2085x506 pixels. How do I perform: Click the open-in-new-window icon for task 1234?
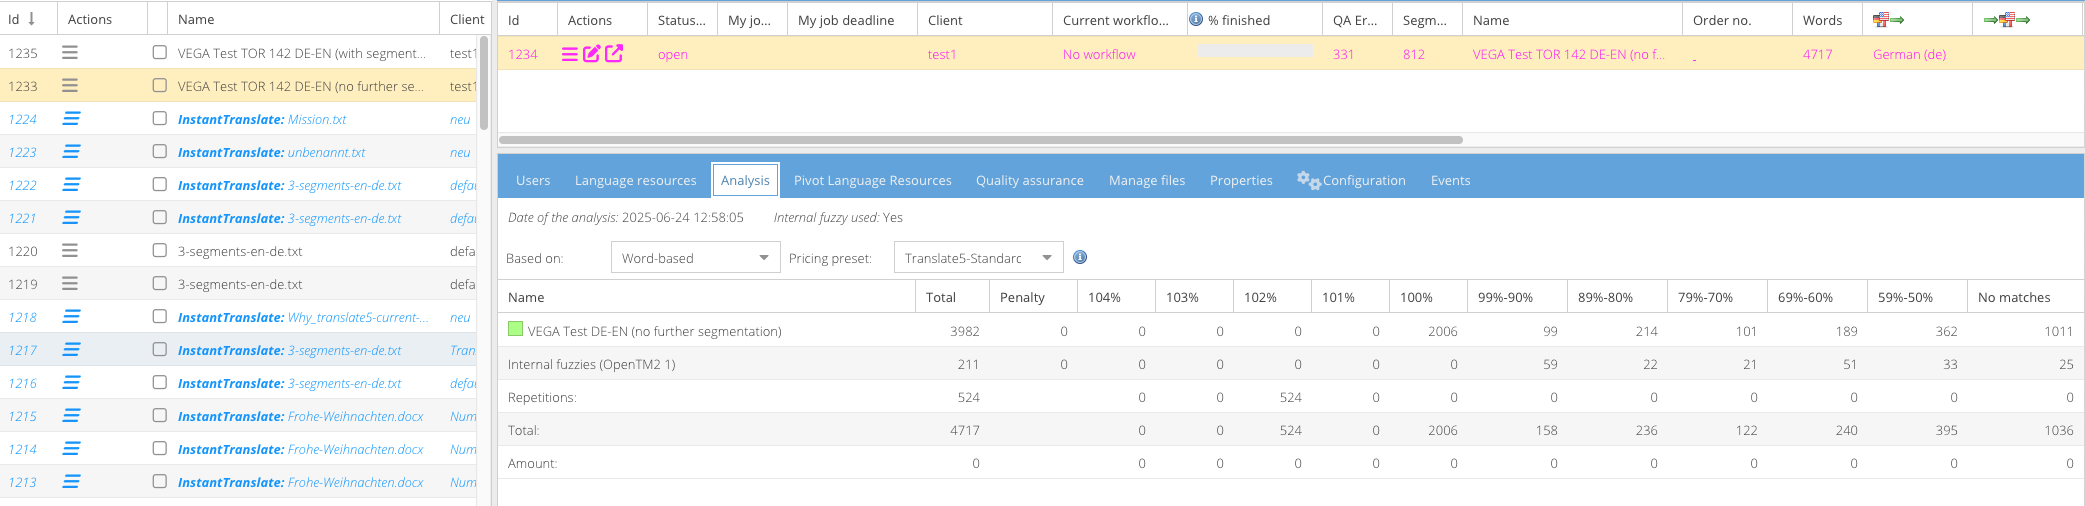click(x=614, y=54)
